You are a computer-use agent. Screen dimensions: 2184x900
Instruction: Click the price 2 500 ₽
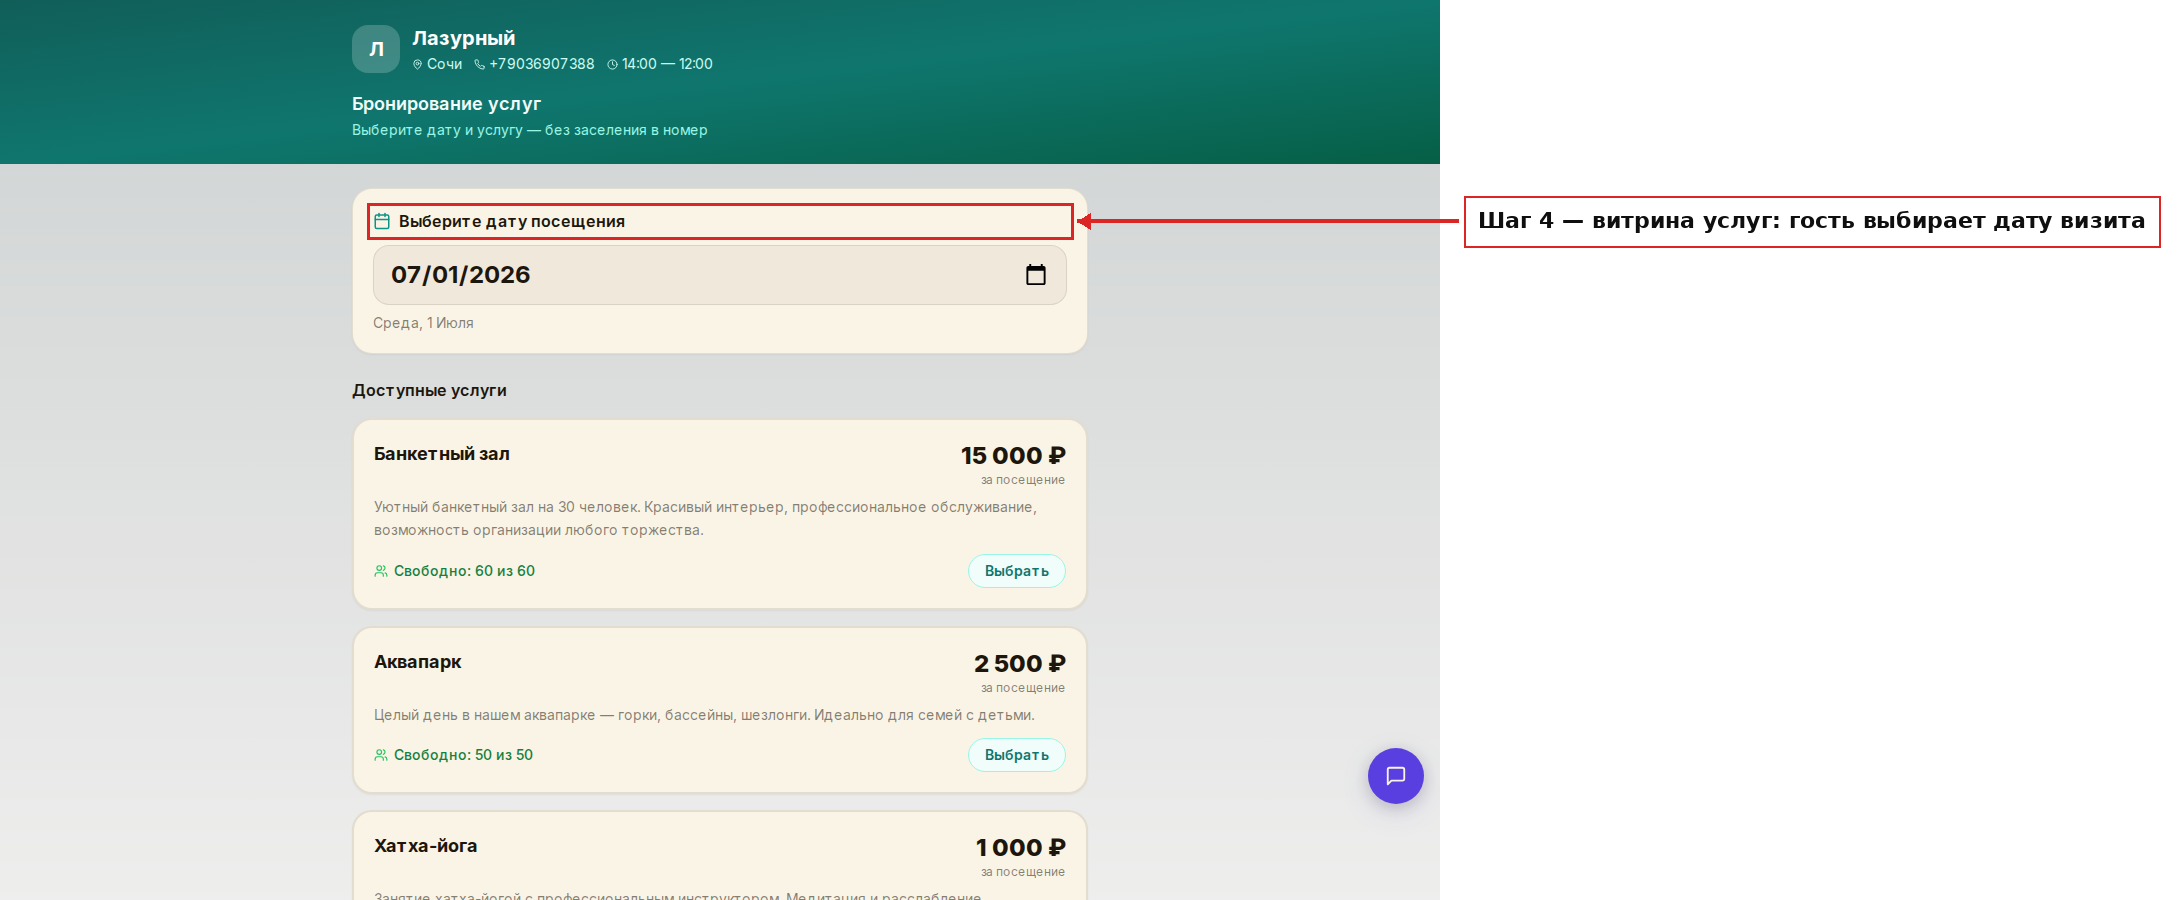point(1020,664)
